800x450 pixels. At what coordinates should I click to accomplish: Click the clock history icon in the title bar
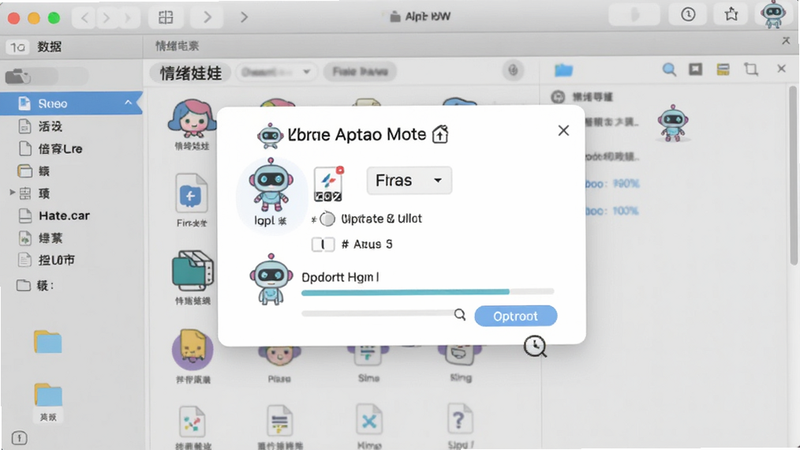[688, 15]
